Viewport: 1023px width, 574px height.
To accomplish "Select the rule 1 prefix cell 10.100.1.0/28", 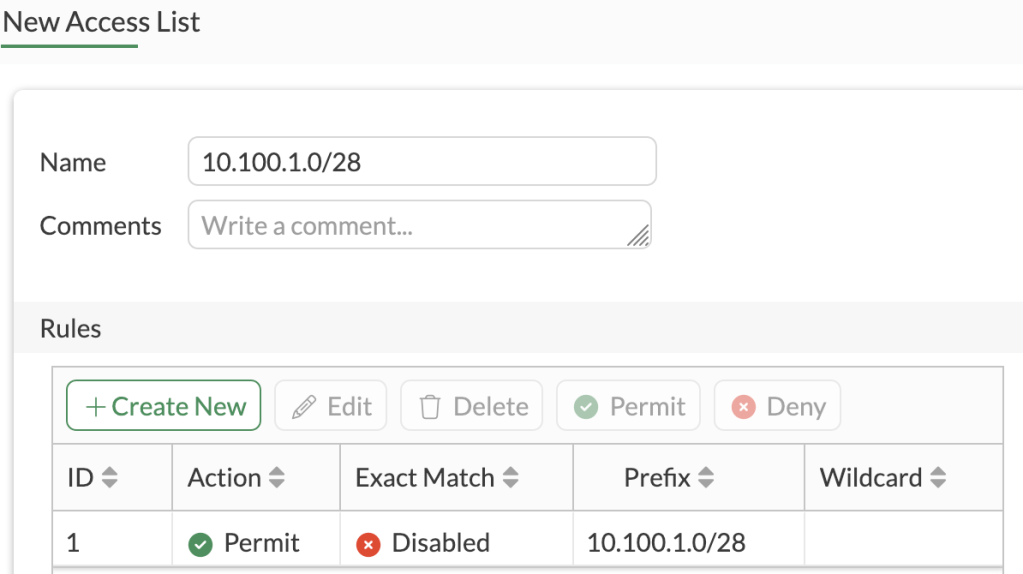I will click(666, 543).
